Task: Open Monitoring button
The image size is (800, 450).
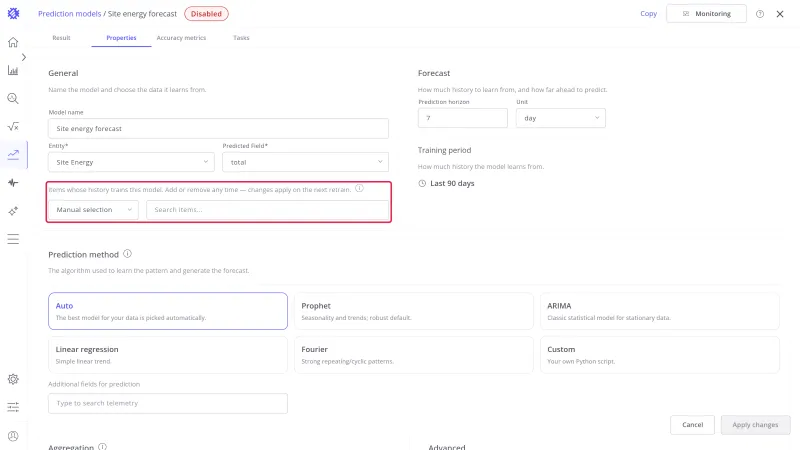Action: (x=706, y=14)
